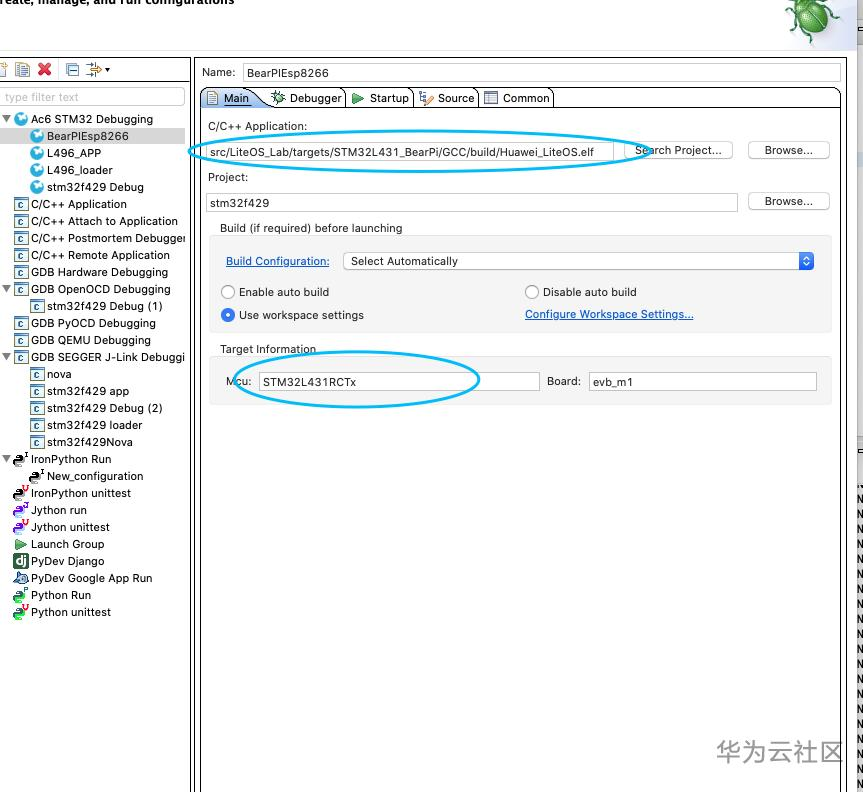Open the Select Automatically build configuration dropdown
The height and width of the screenshot is (792, 863).
pos(578,261)
